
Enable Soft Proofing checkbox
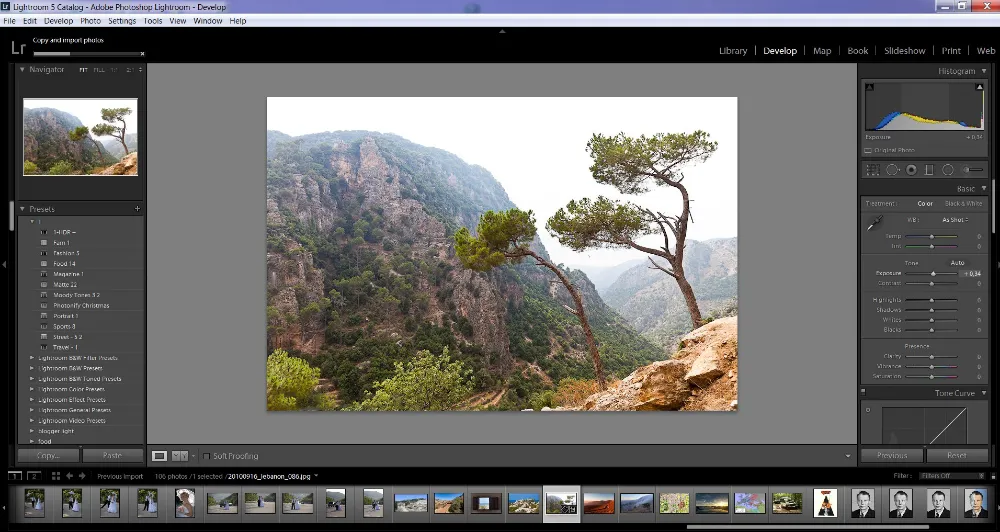[x=206, y=456]
